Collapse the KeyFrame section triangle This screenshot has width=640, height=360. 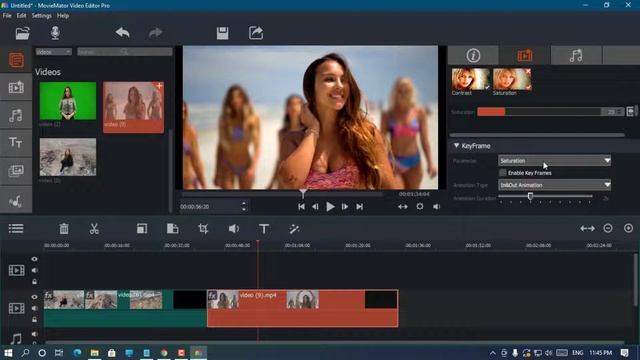click(x=456, y=146)
